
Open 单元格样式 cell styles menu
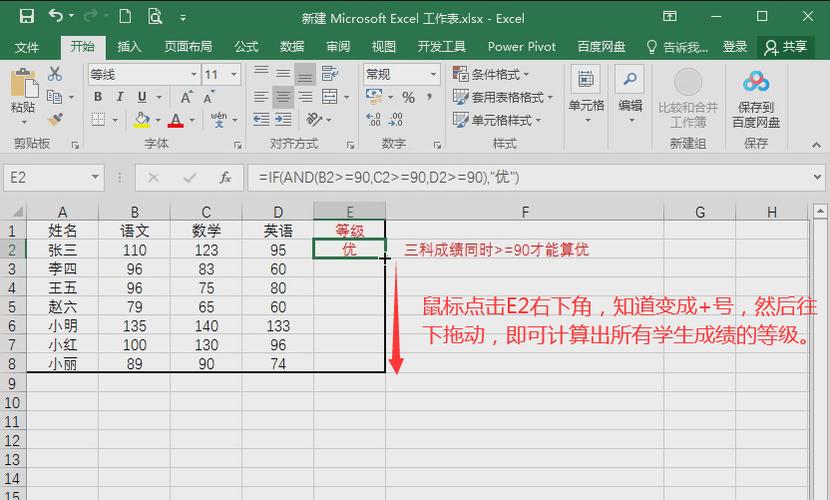pyautogui.click(x=497, y=120)
